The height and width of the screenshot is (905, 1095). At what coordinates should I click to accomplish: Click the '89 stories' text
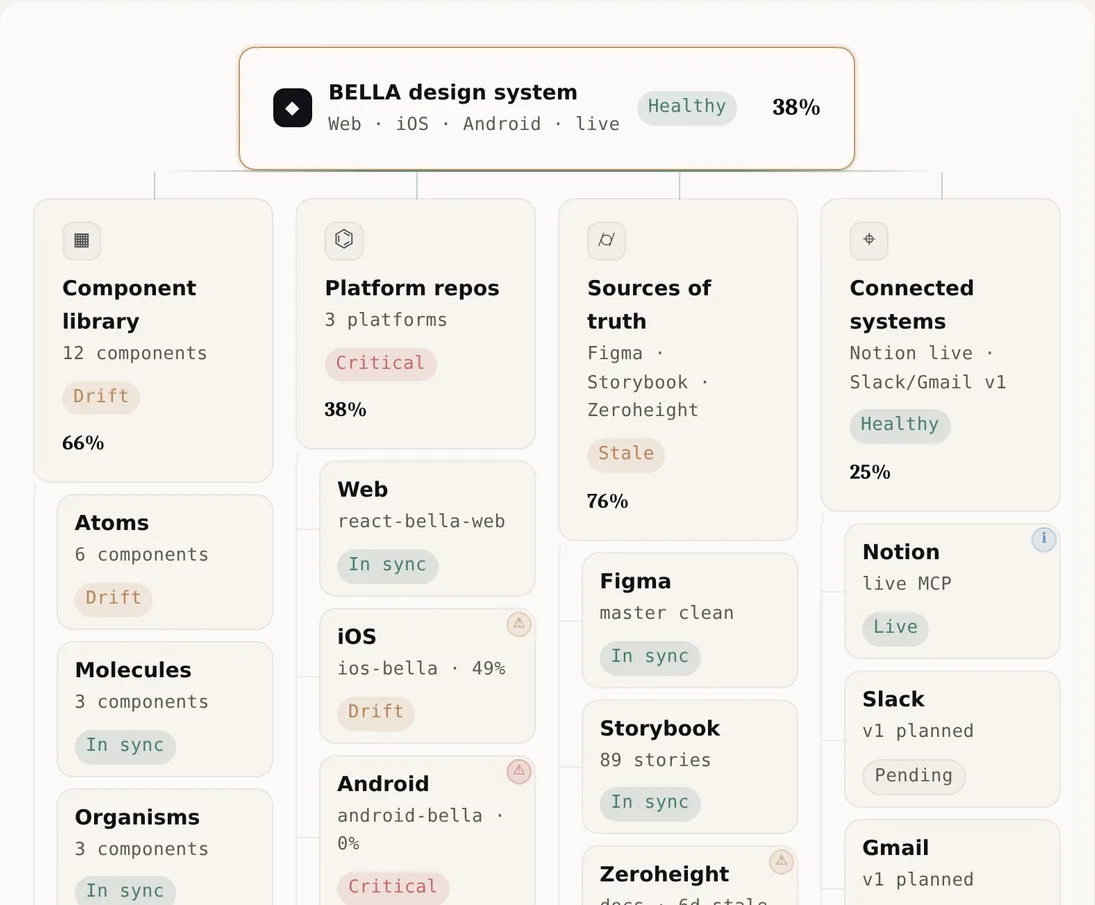[x=655, y=760]
